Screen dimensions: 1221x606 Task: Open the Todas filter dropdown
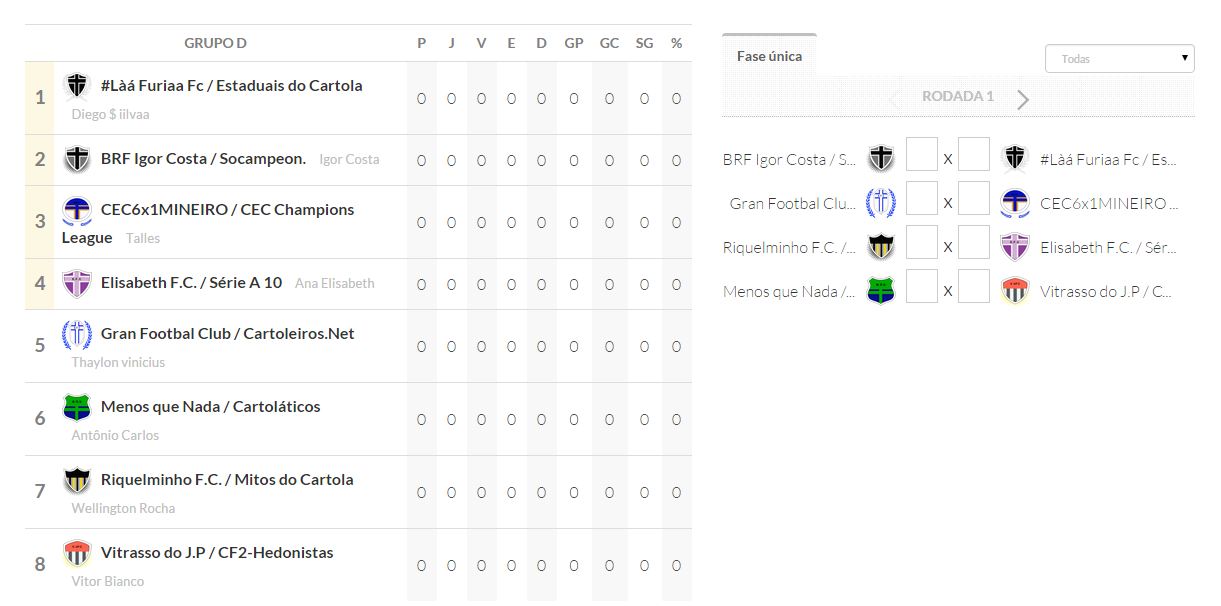coord(1119,59)
